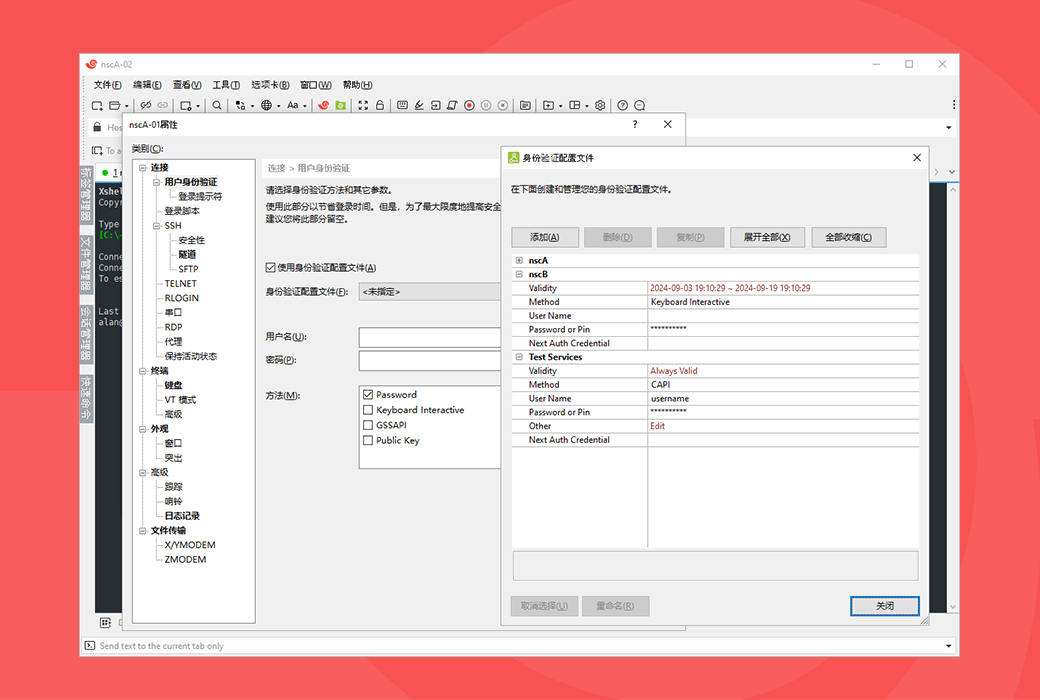This screenshot has width=1040, height=700.
Task: Click the red Xshell swirl toolbar icon
Action: tap(324, 105)
